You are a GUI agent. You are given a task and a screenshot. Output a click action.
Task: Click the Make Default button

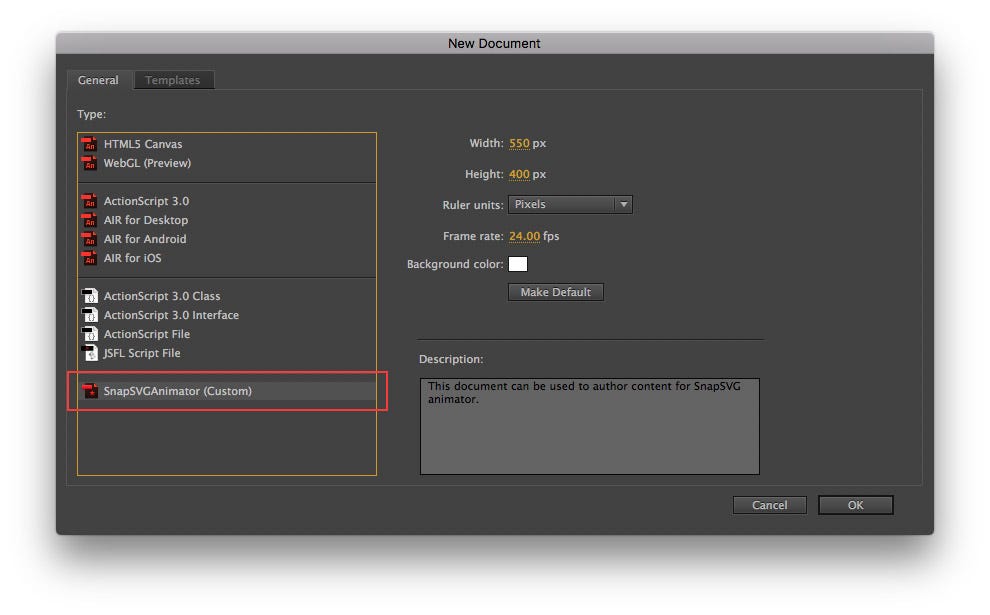556,292
